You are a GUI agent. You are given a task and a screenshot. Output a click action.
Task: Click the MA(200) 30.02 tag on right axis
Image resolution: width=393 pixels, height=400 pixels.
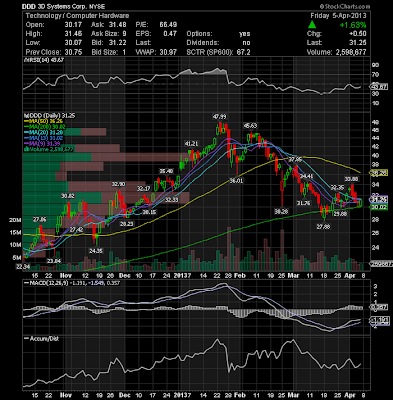pyautogui.click(x=379, y=207)
